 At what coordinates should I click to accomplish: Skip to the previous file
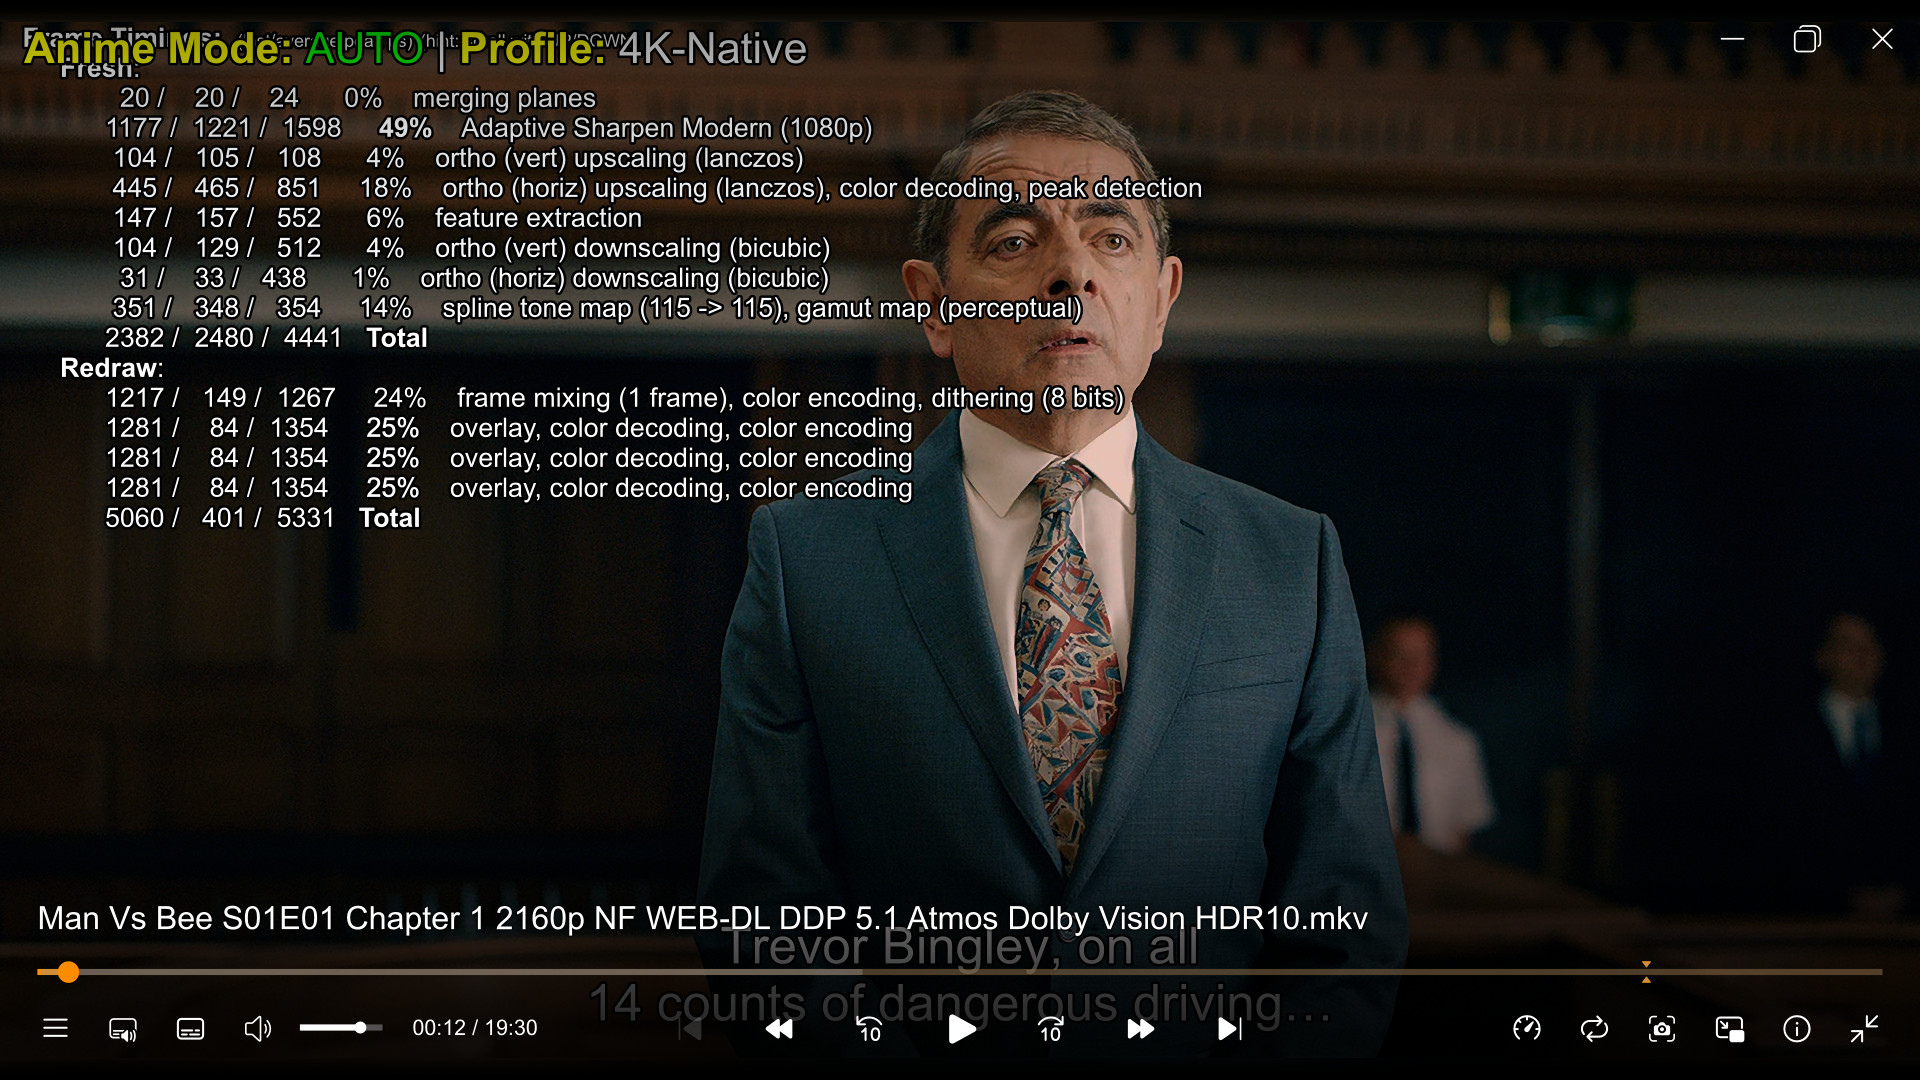690,1029
